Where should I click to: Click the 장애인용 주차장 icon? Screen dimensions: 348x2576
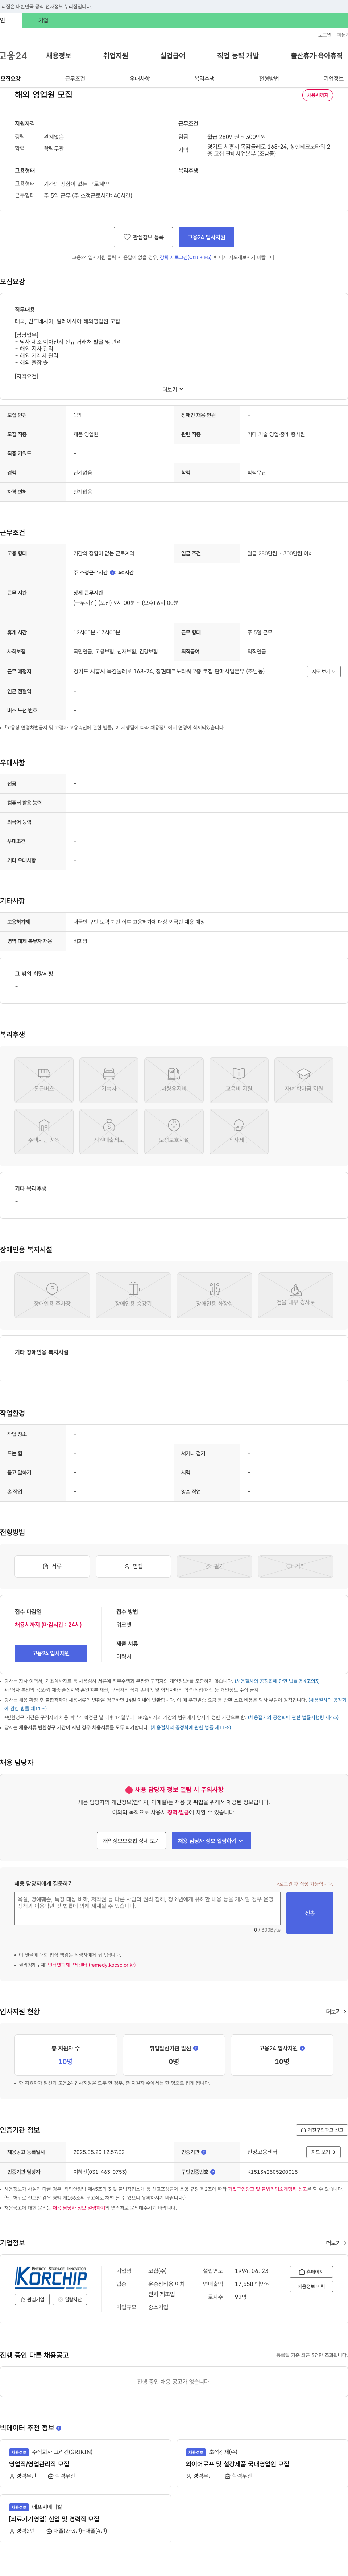(x=52, y=1295)
